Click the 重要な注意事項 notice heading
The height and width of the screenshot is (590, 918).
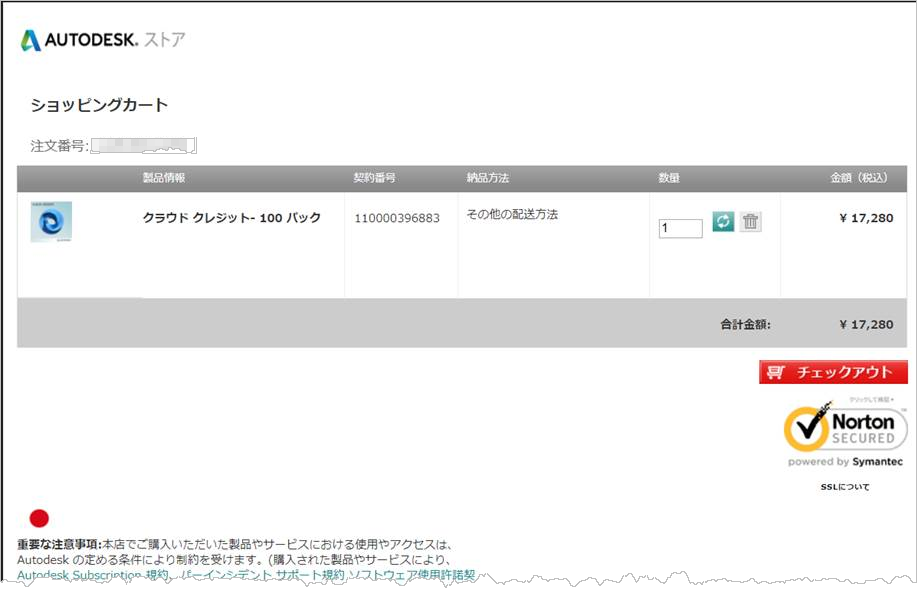click(x=59, y=544)
